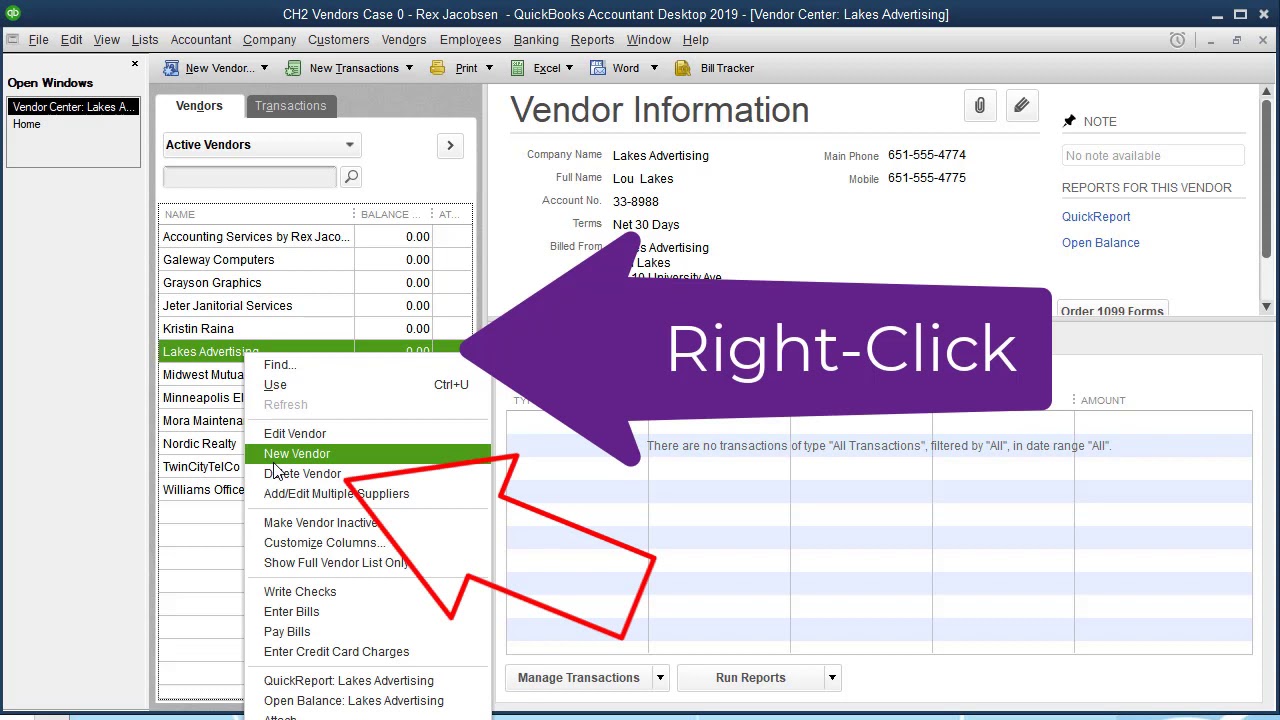Open Bill Tracker from toolbar
Image resolution: width=1280 pixels, height=720 pixels.
(715, 68)
